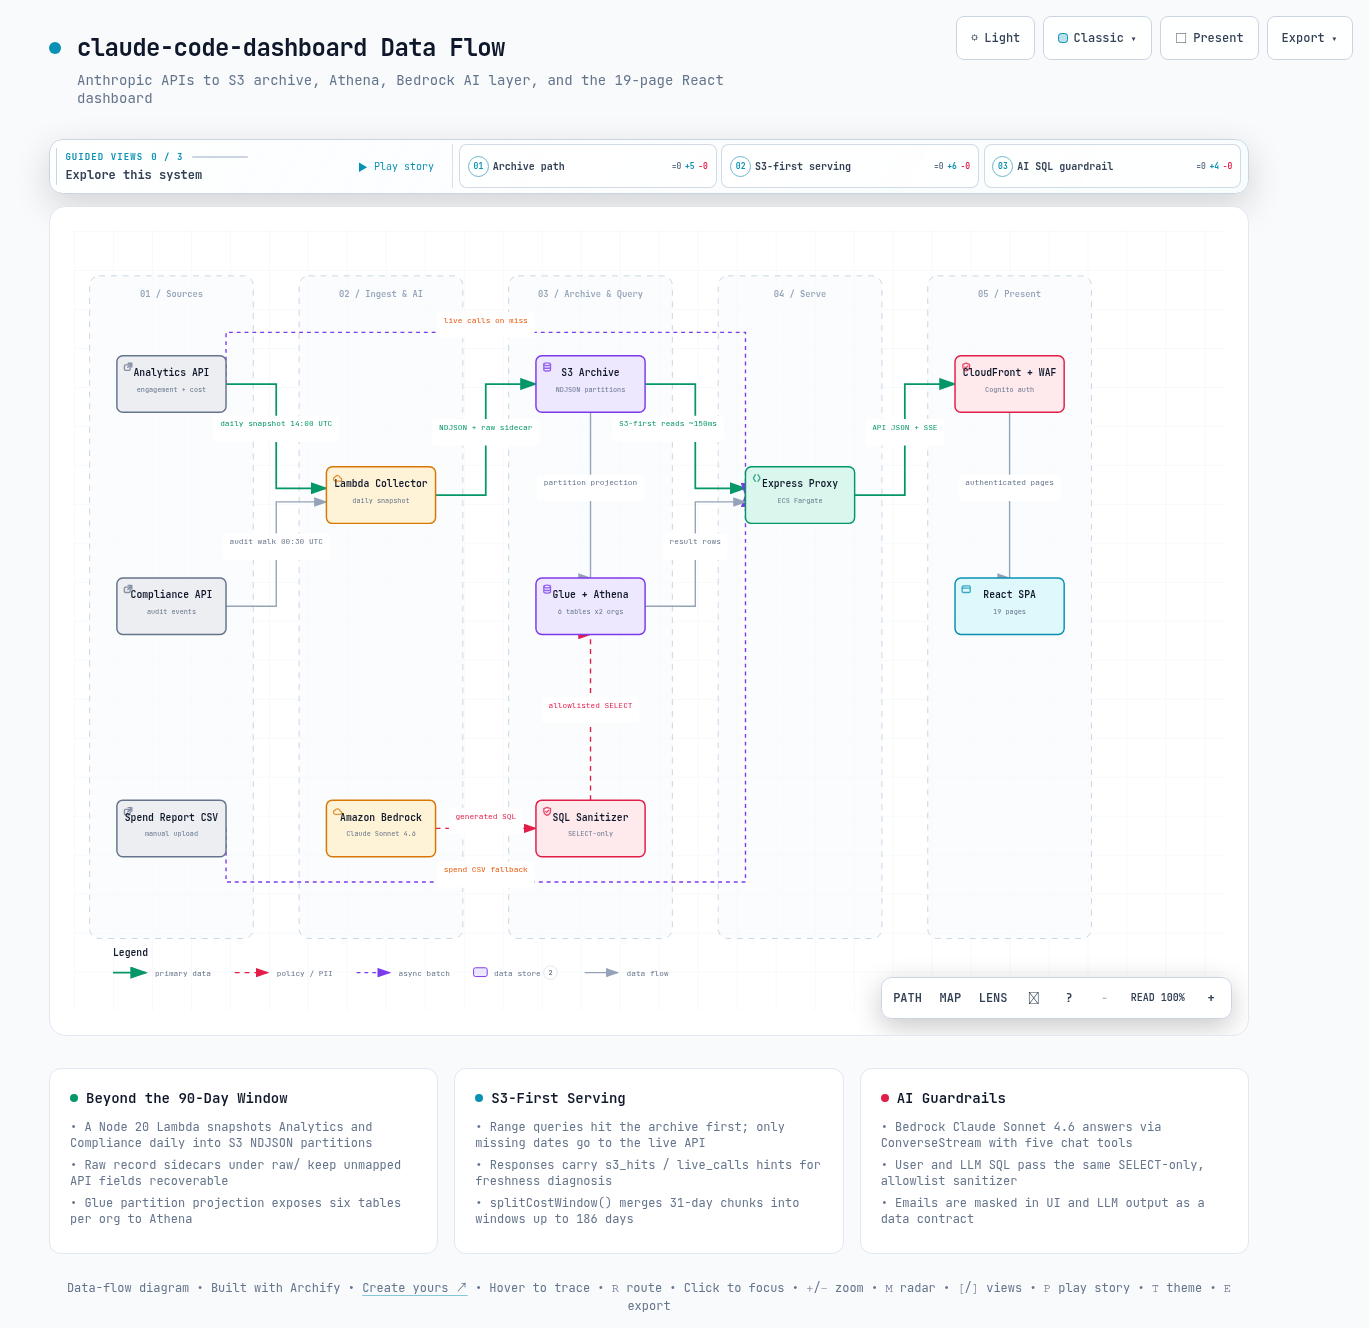Click the data store legend swatch
Image resolution: width=1369 pixels, height=1328 pixels.
coord(480,973)
